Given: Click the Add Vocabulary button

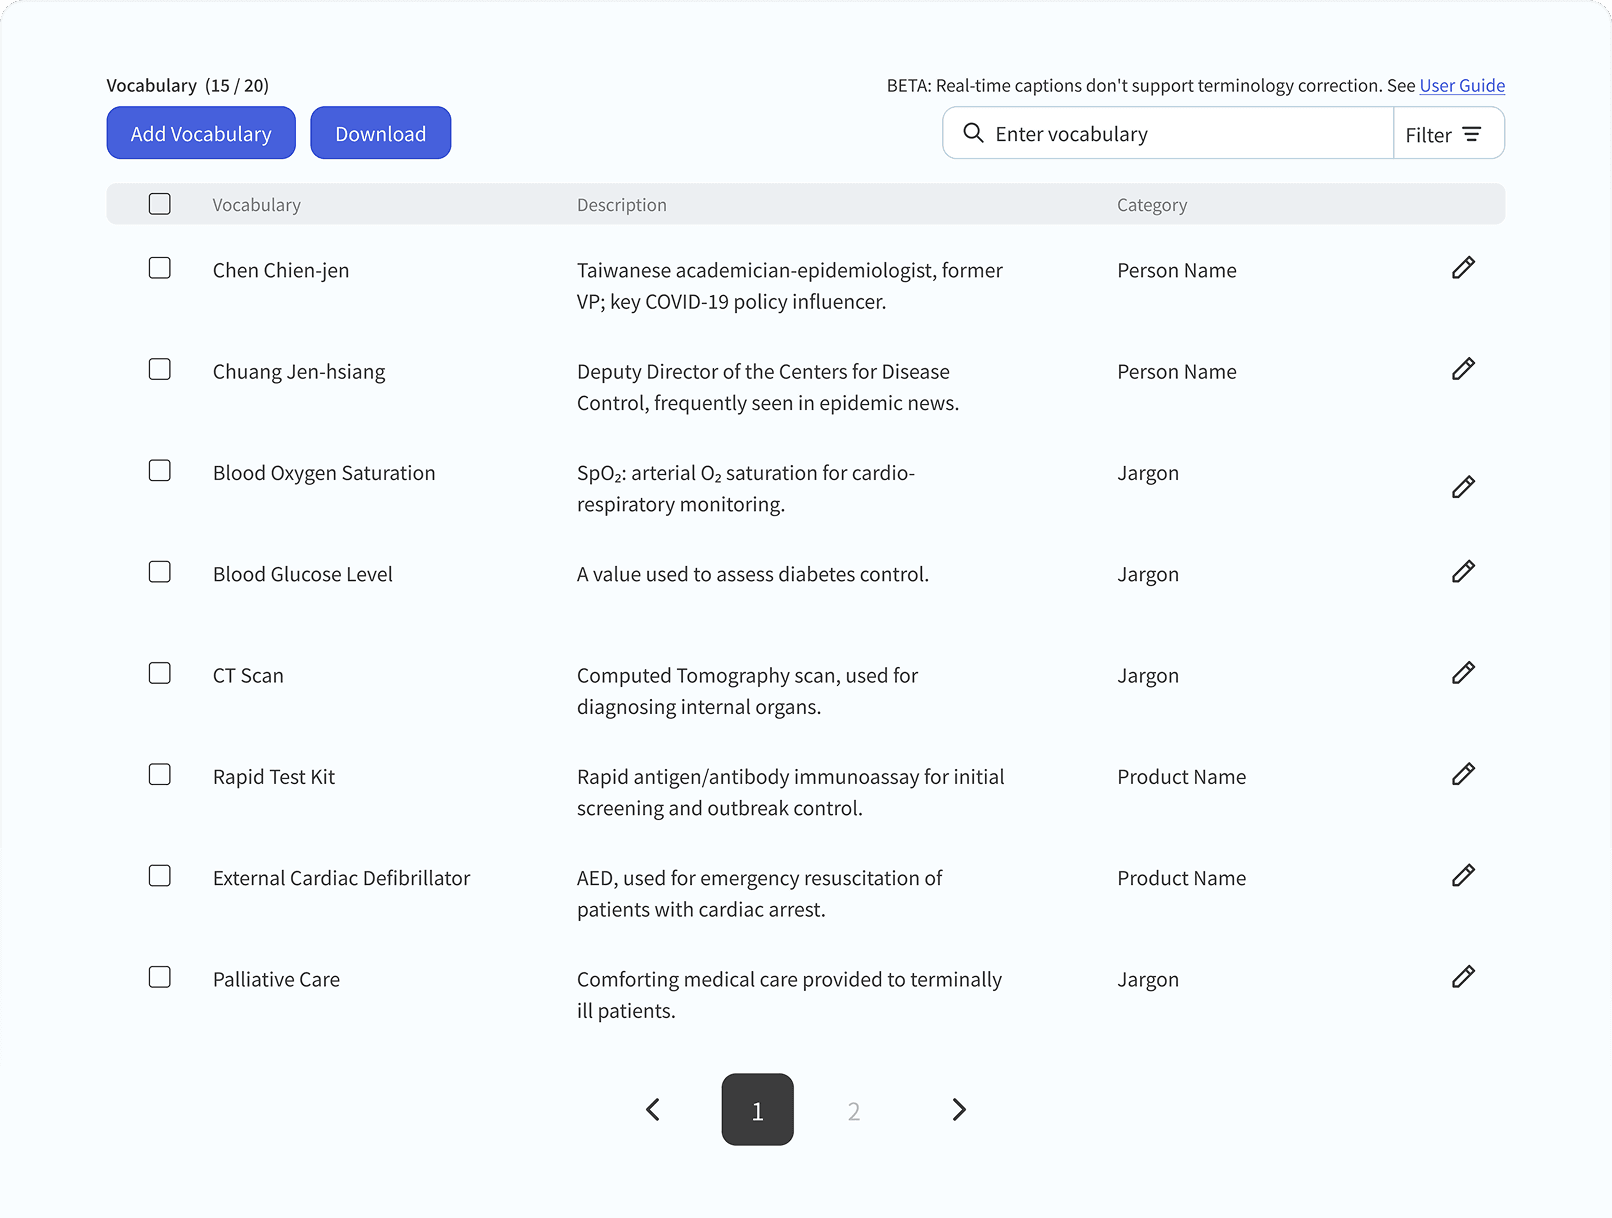Looking at the screenshot, I should [x=201, y=134].
